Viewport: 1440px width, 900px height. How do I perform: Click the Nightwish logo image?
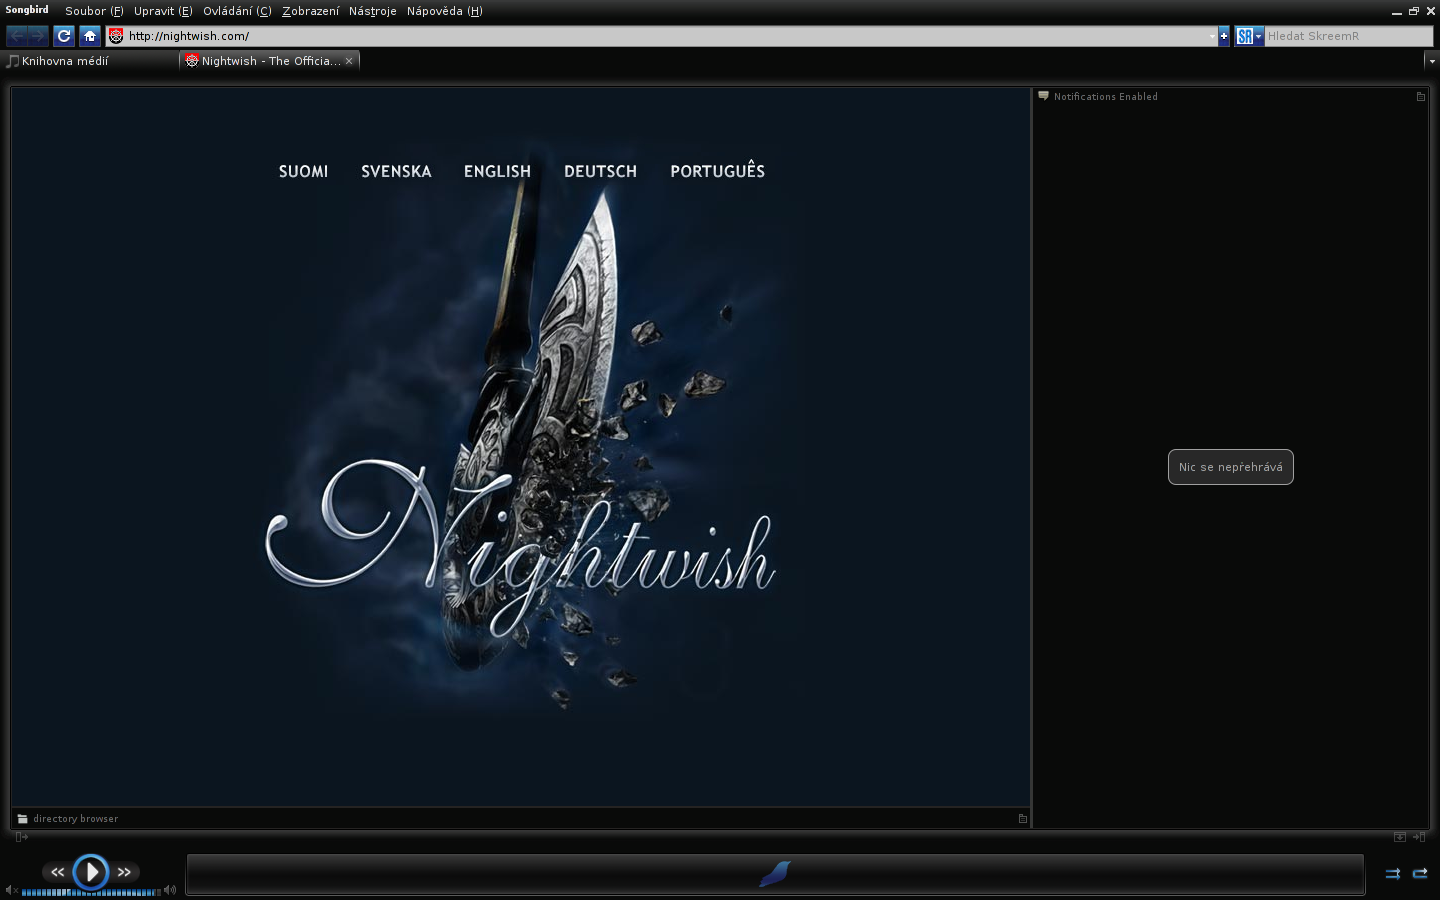520,550
